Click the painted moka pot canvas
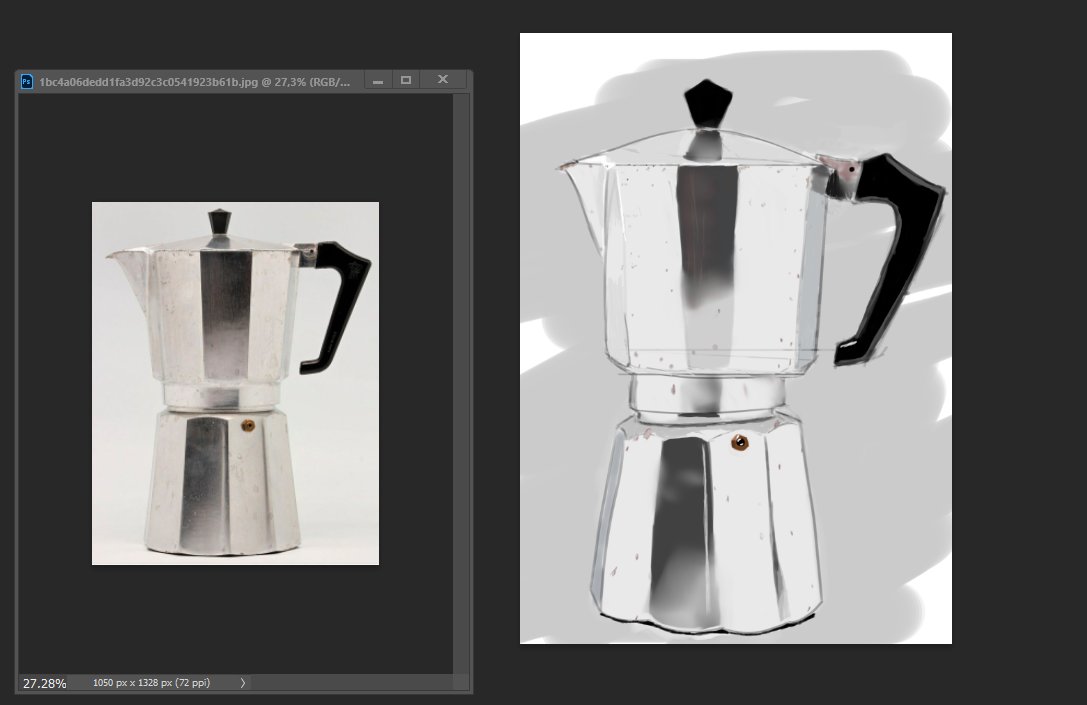This screenshot has height=705, width=1087. click(736, 338)
